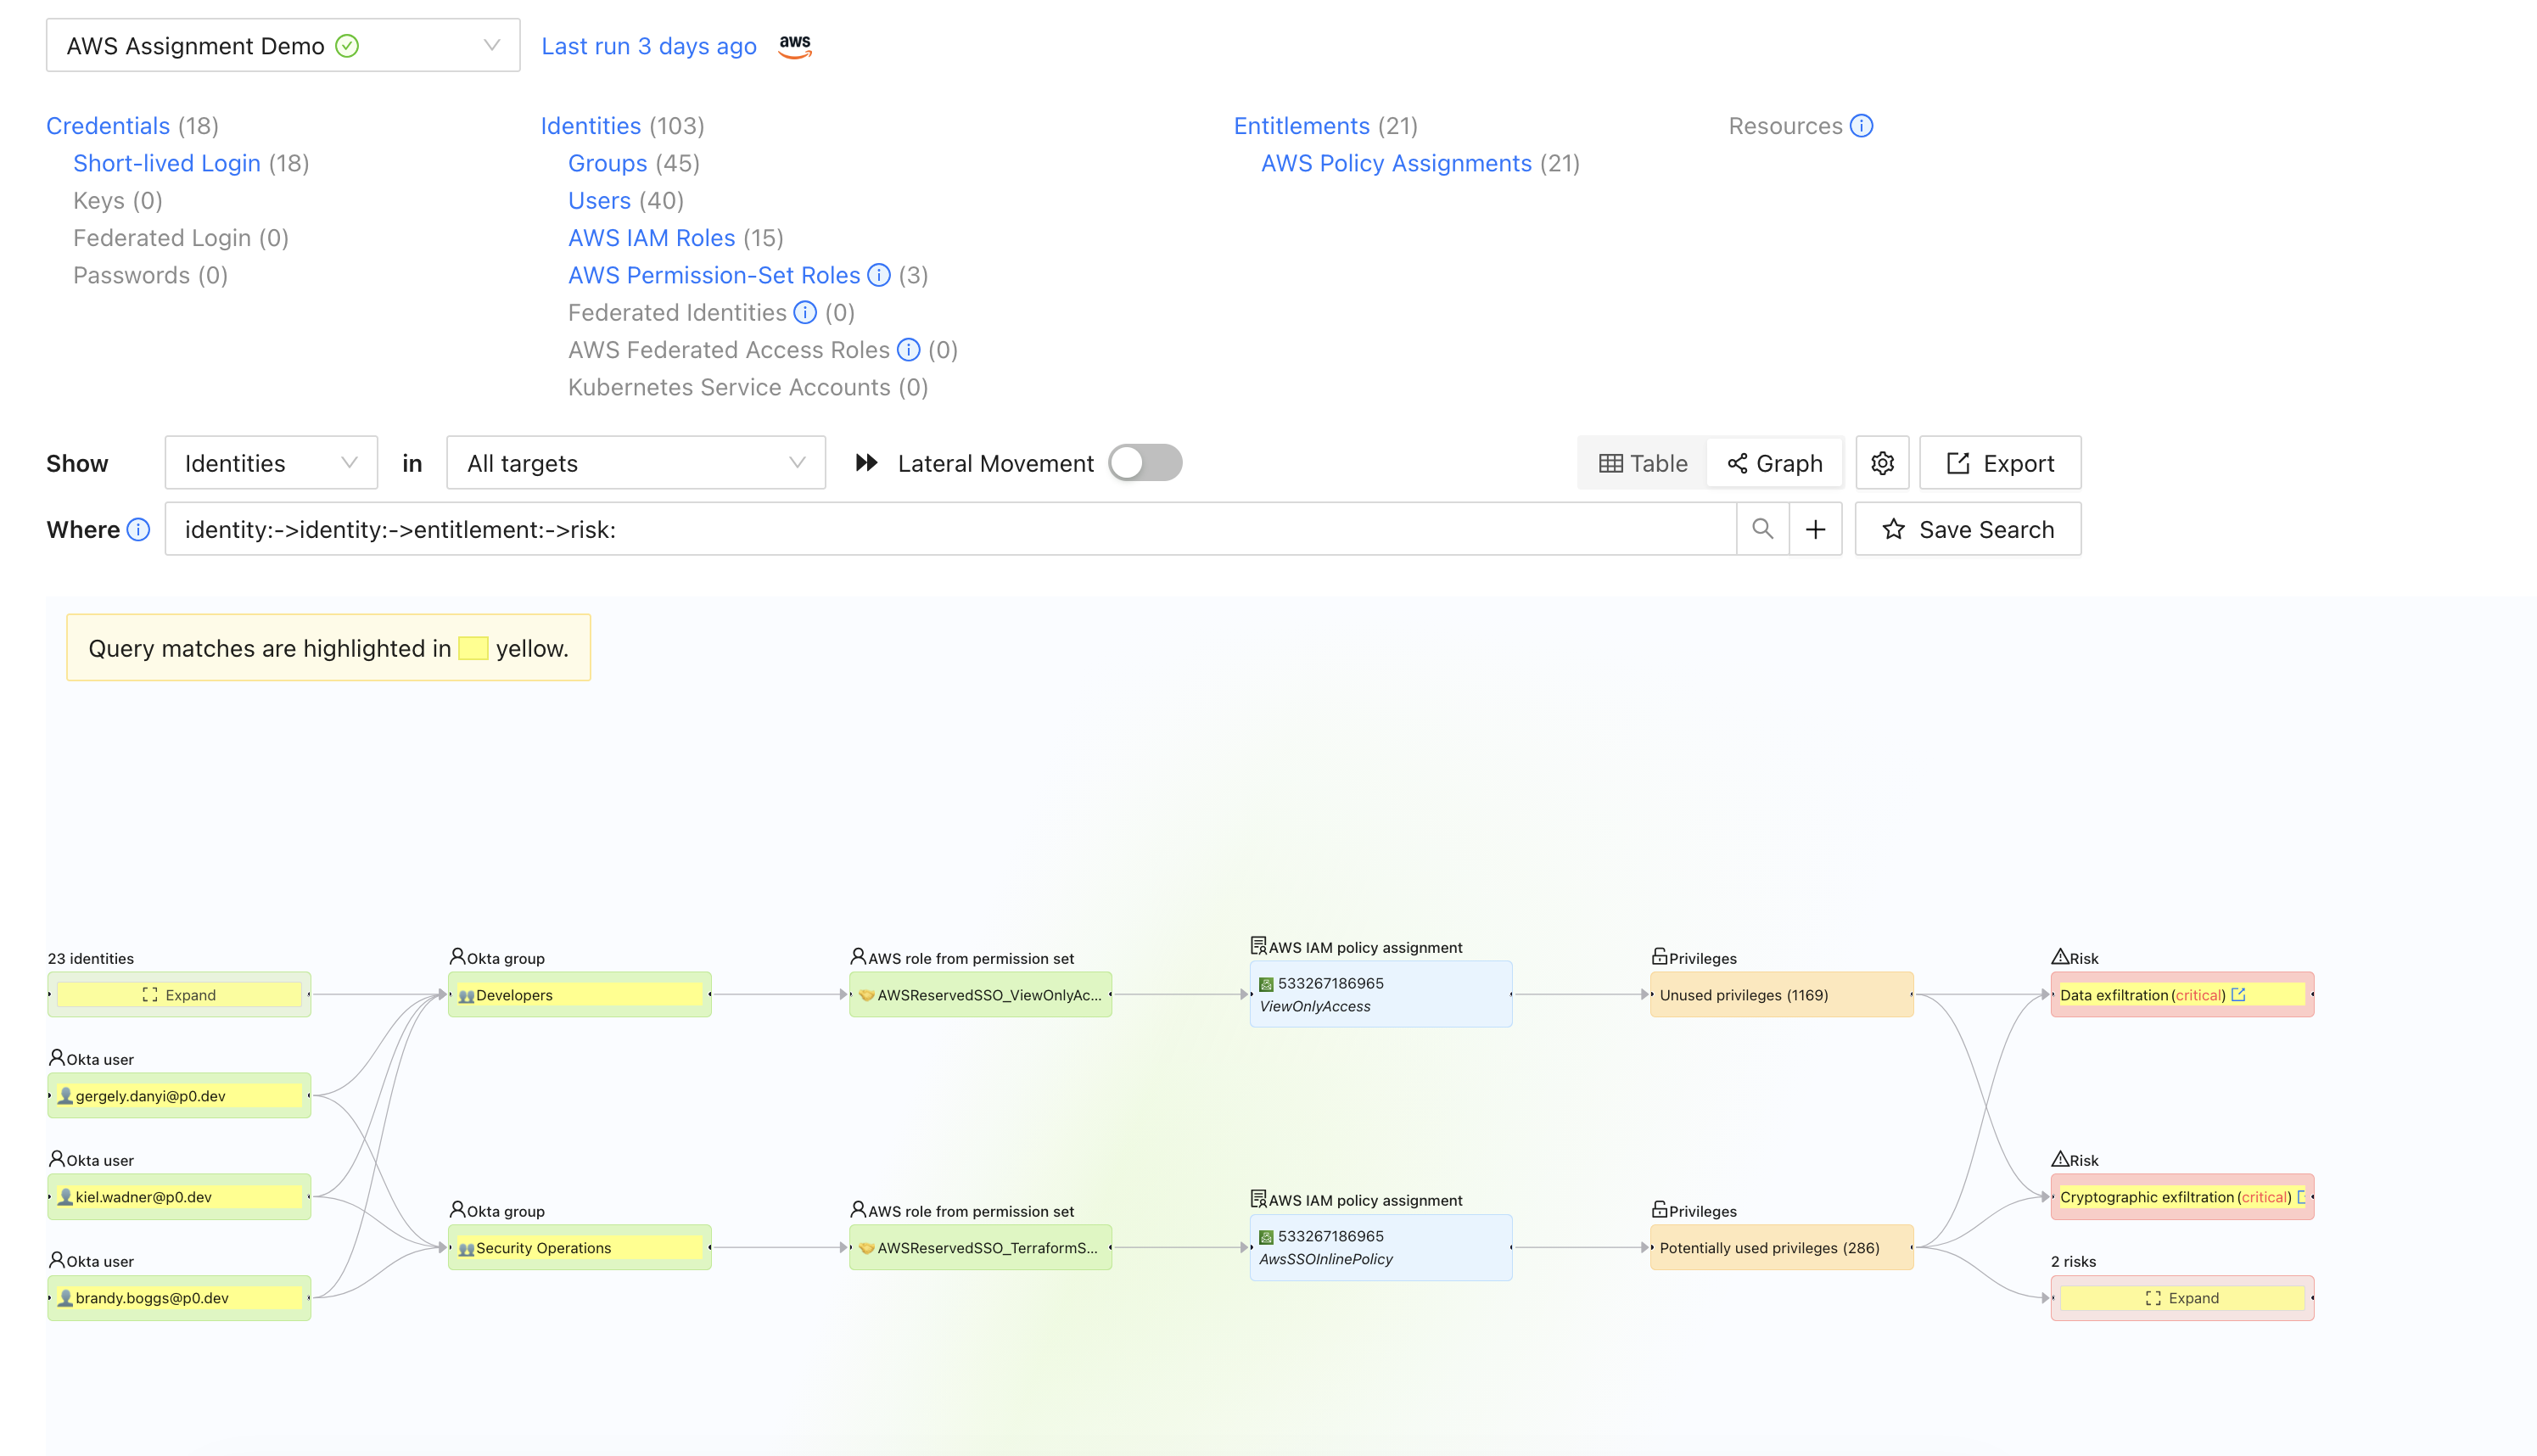
Task: Click the plus icon next to search
Action: click(1815, 529)
